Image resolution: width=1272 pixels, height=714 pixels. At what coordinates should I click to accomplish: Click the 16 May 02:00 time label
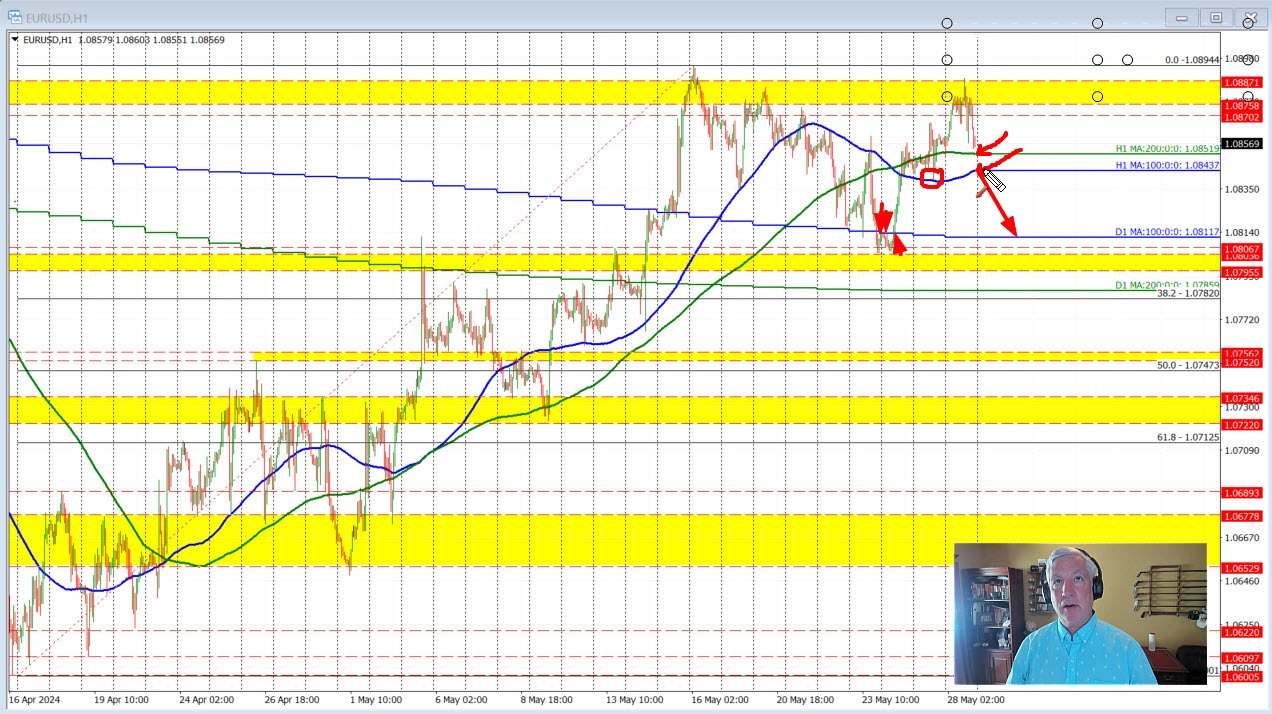pyautogui.click(x=718, y=700)
